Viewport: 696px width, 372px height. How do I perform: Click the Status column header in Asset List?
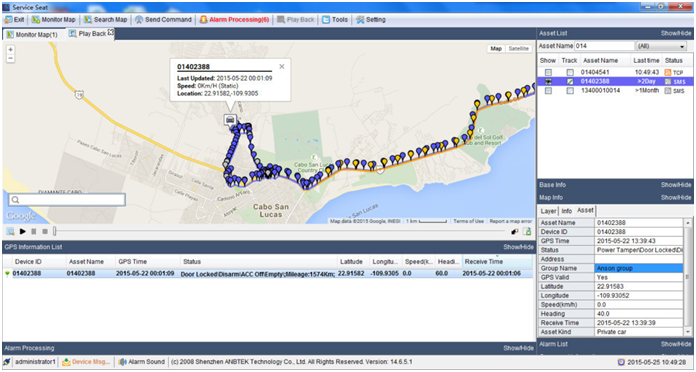coord(674,60)
